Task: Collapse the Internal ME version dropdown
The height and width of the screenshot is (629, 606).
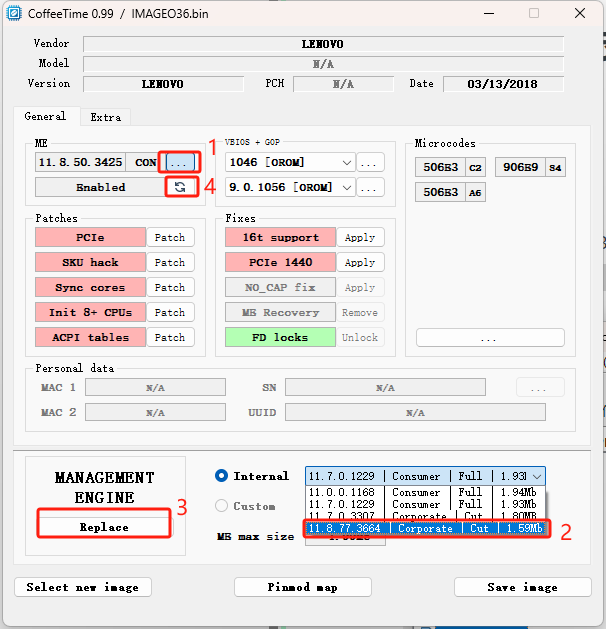Action: 538,477
